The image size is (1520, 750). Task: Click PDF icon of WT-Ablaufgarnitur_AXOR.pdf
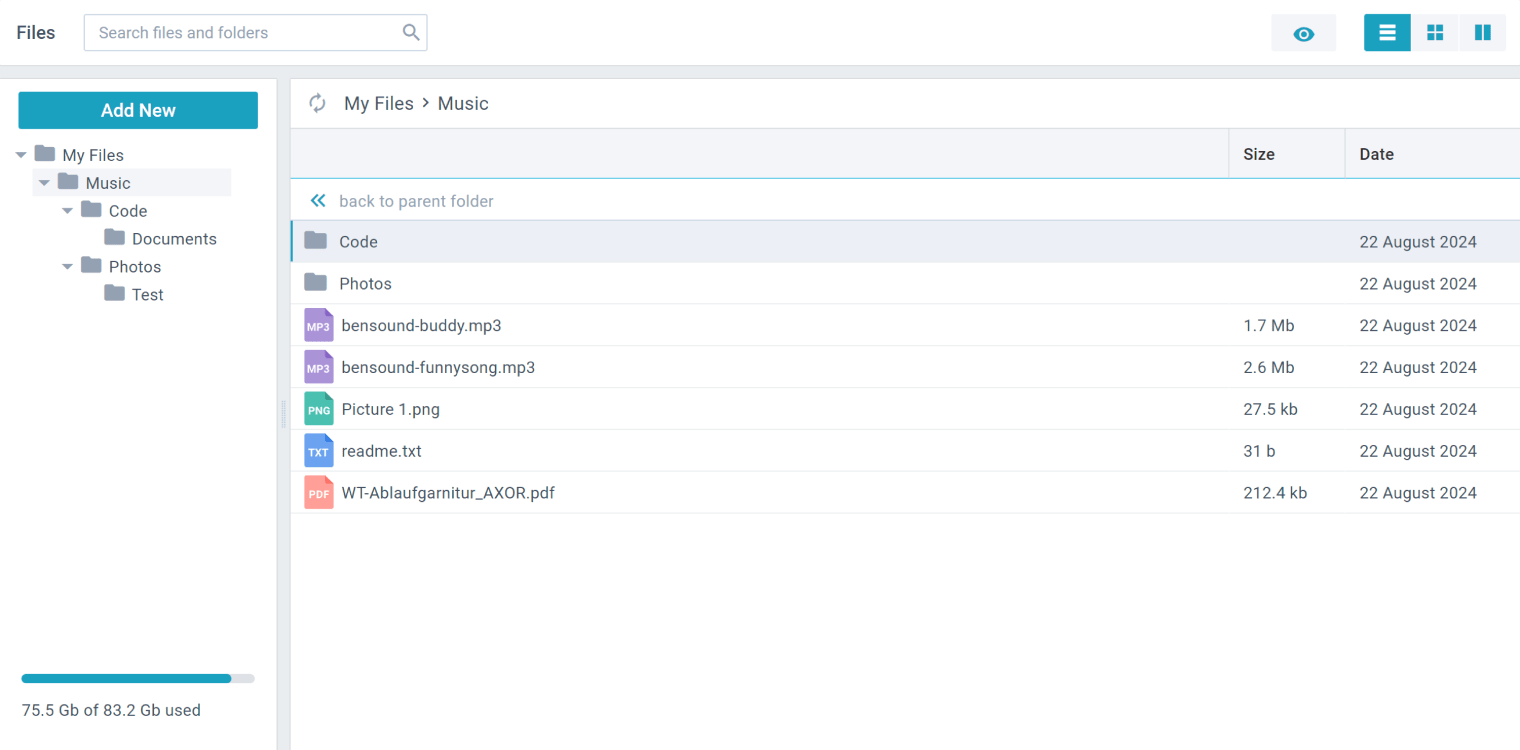(x=318, y=493)
